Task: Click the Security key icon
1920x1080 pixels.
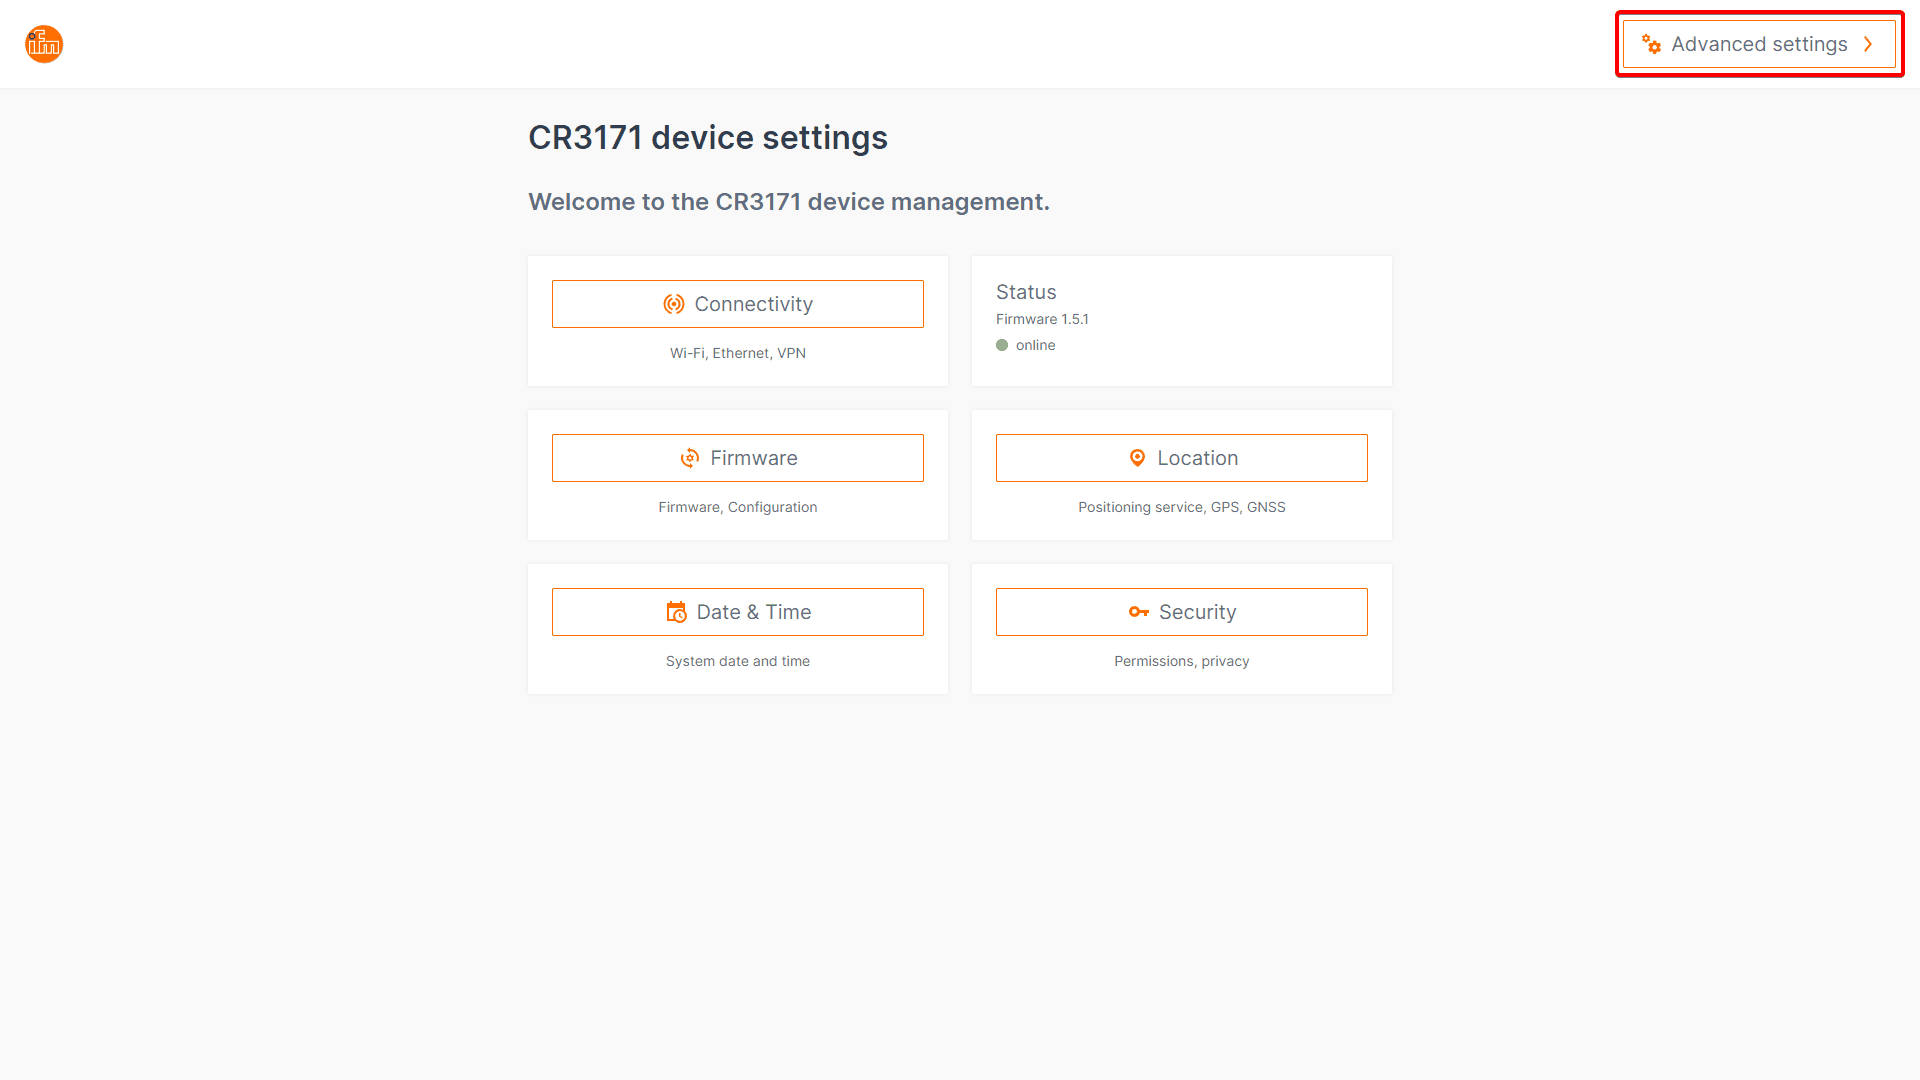Action: pos(1139,612)
